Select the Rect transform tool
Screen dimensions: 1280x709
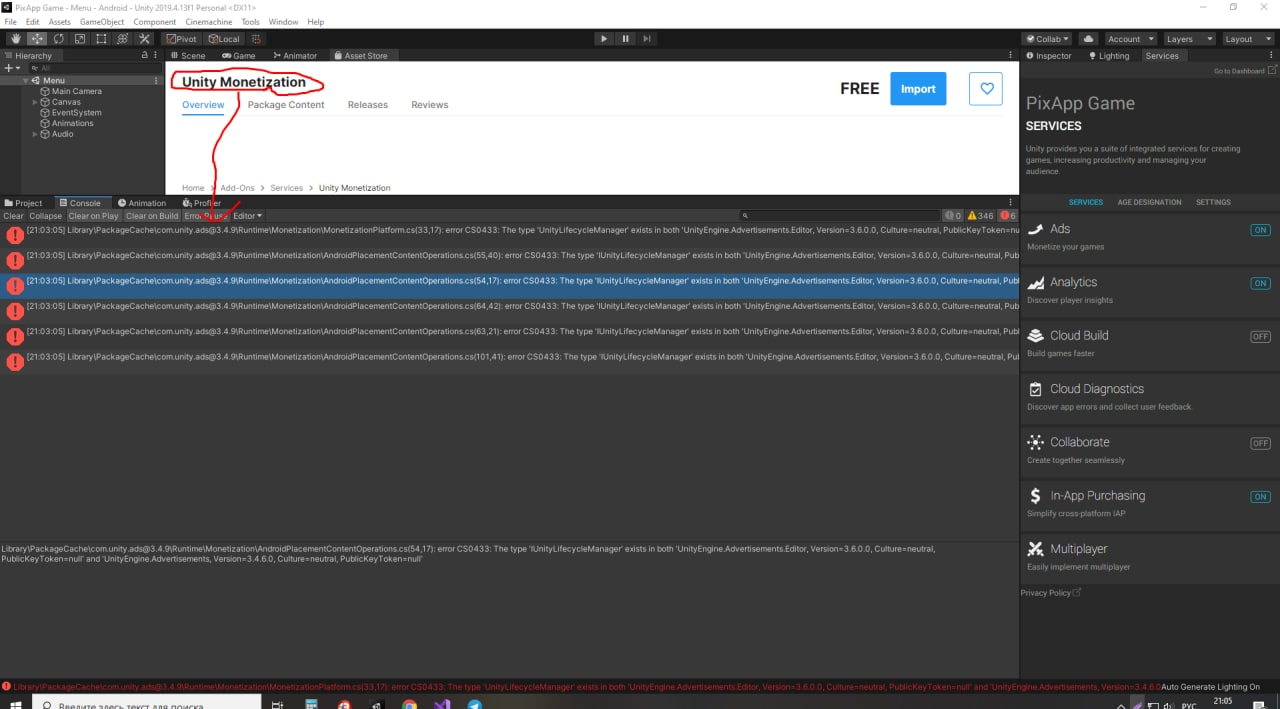(101, 39)
